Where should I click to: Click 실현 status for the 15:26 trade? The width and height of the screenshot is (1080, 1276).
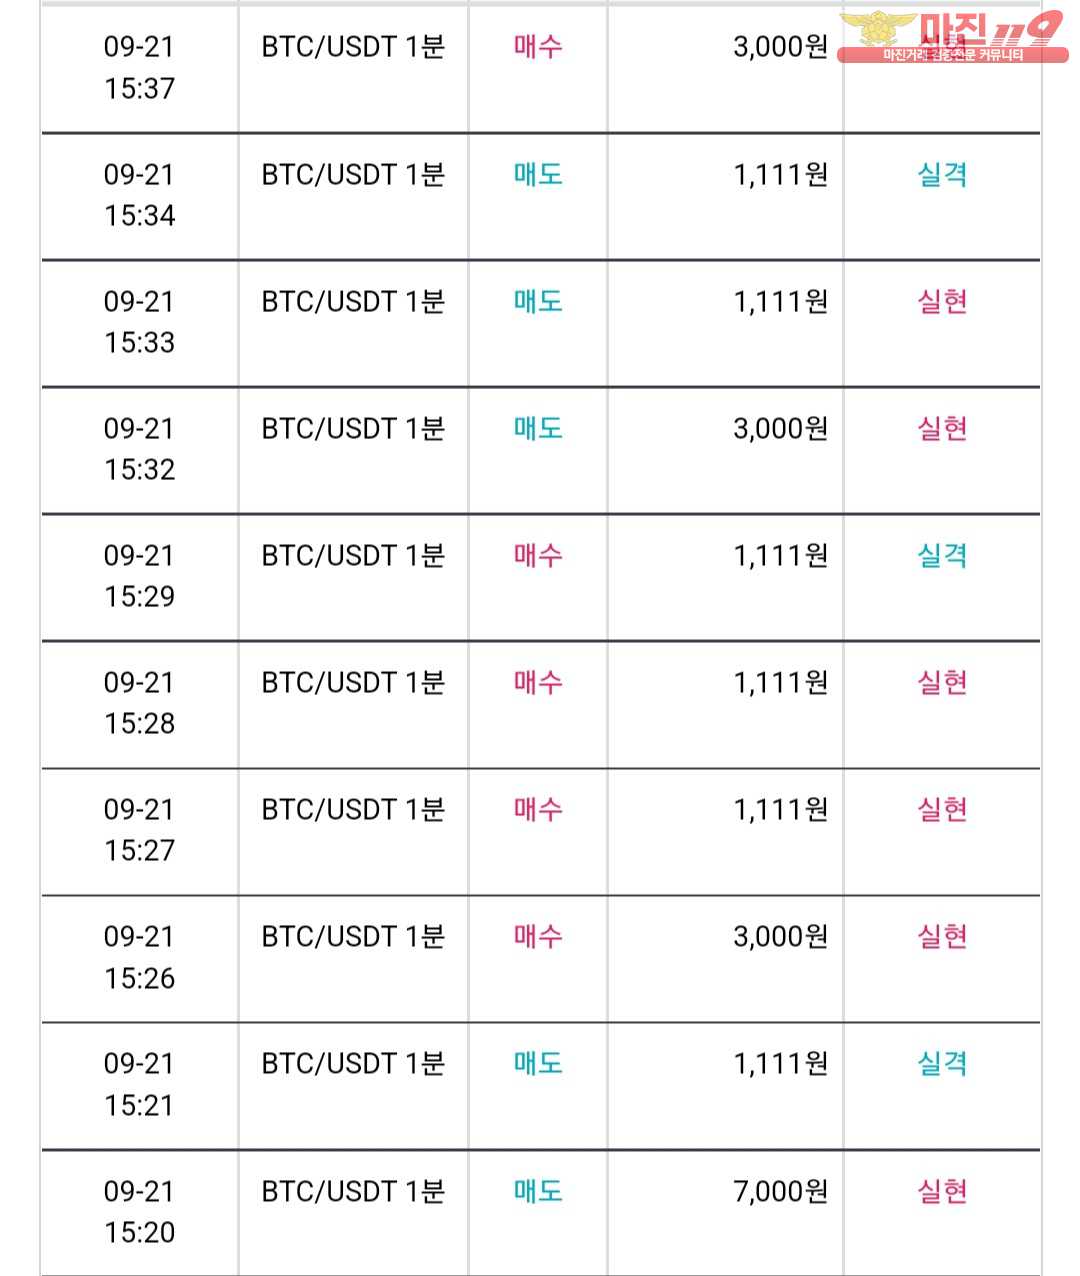(942, 936)
